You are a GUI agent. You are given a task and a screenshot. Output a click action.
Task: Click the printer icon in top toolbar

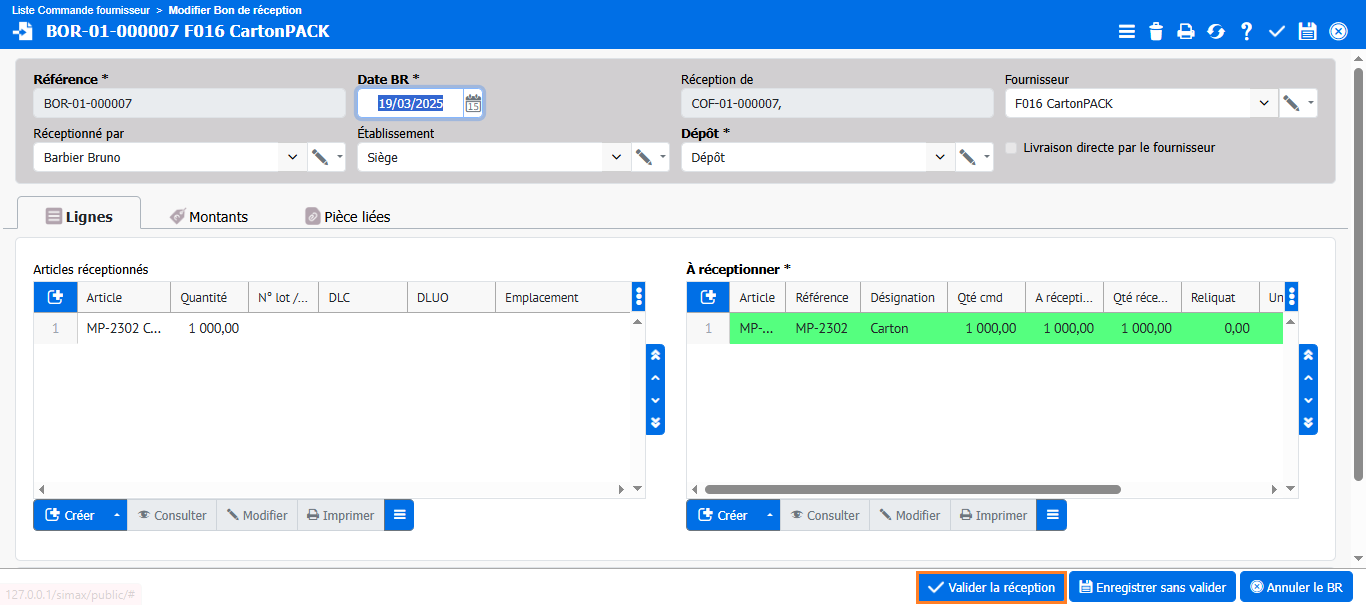(x=1186, y=31)
